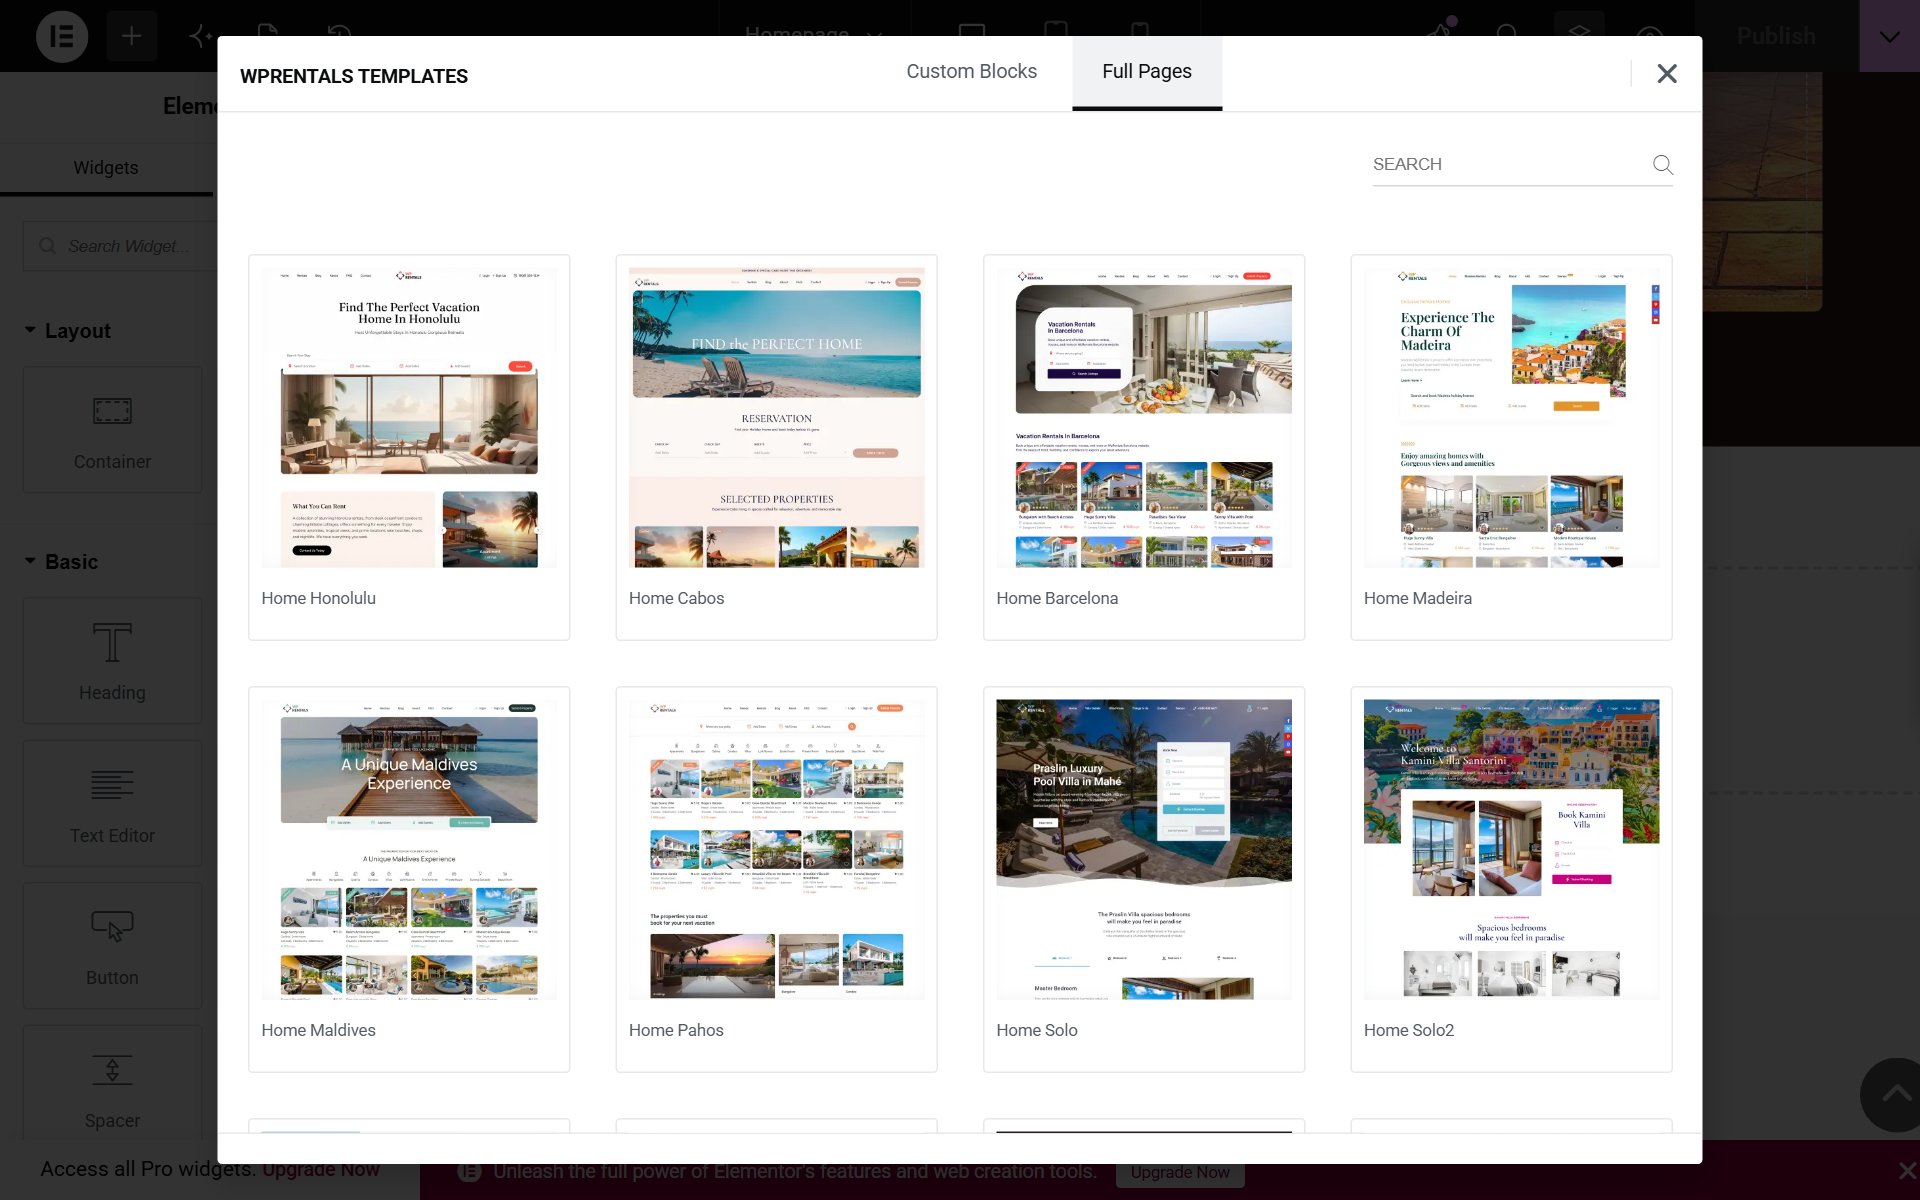Click the Home Pahos title text
Viewport: 1920px width, 1200px height.
click(676, 1030)
